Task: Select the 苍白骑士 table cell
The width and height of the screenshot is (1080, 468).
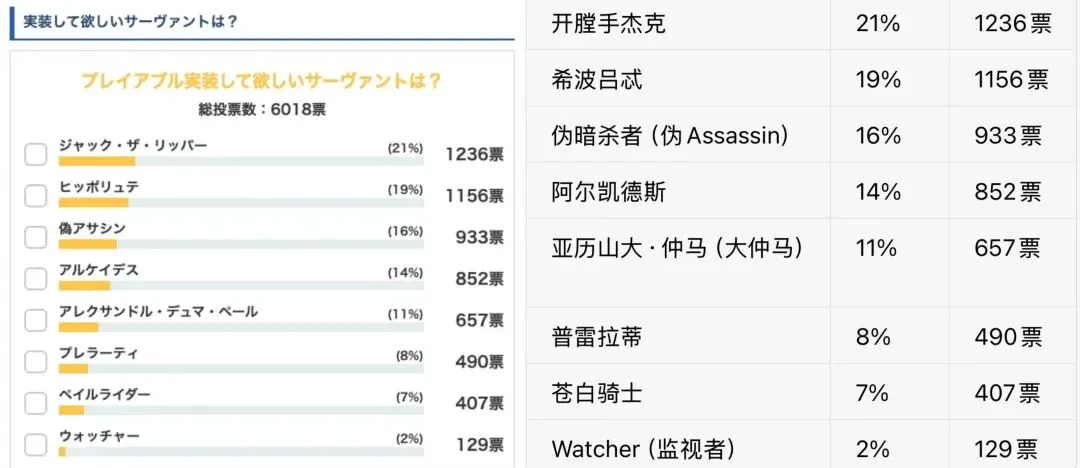Action: [596, 393]
